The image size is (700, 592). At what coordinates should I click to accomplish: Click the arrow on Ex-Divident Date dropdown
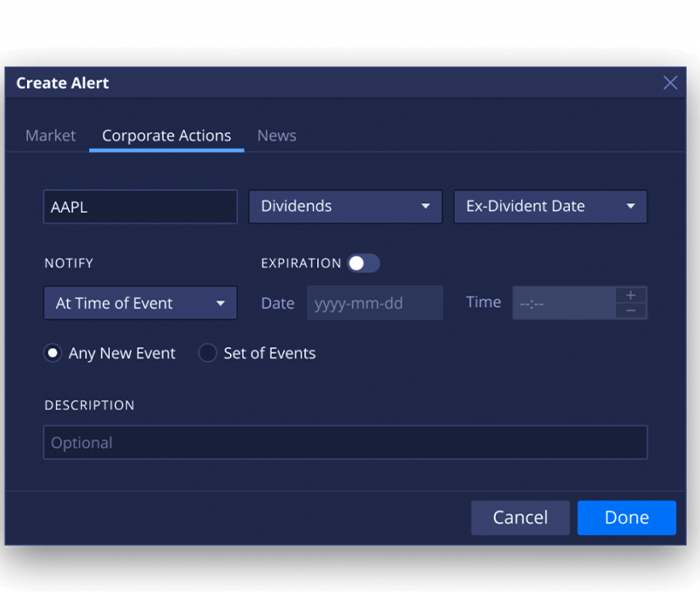(x=630, y=207)
